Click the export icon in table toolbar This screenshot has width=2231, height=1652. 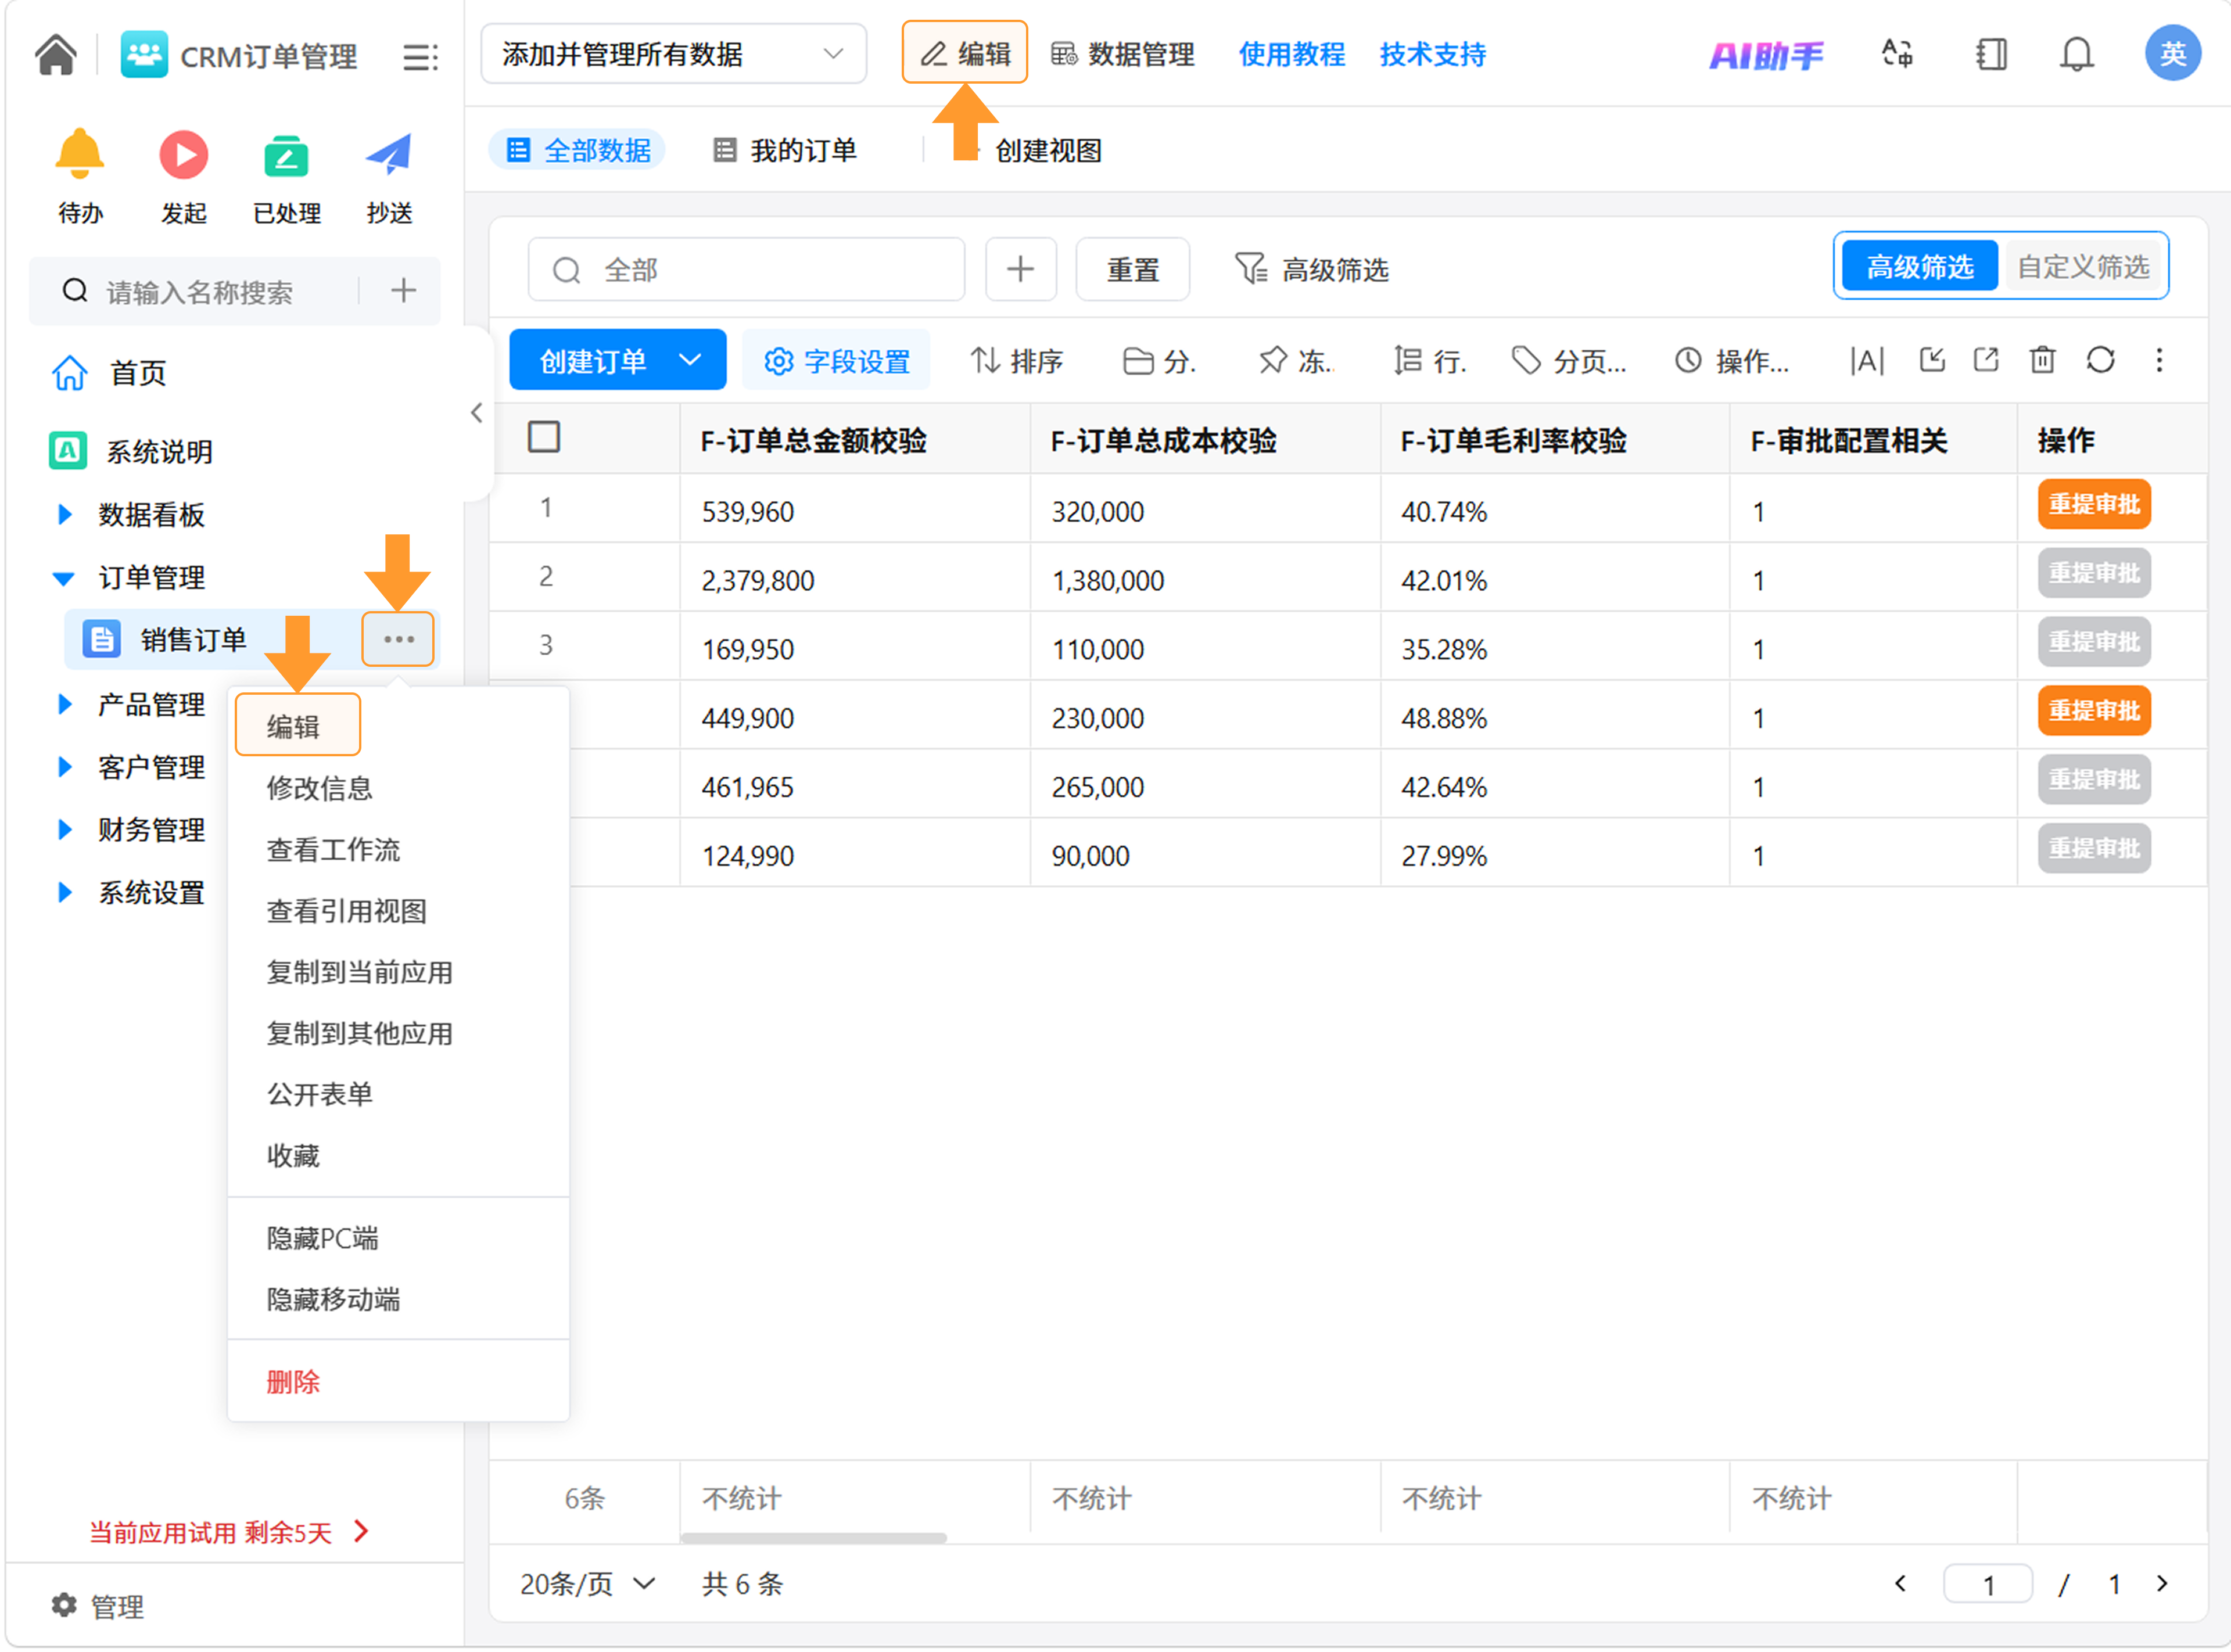click(1986, 359)
